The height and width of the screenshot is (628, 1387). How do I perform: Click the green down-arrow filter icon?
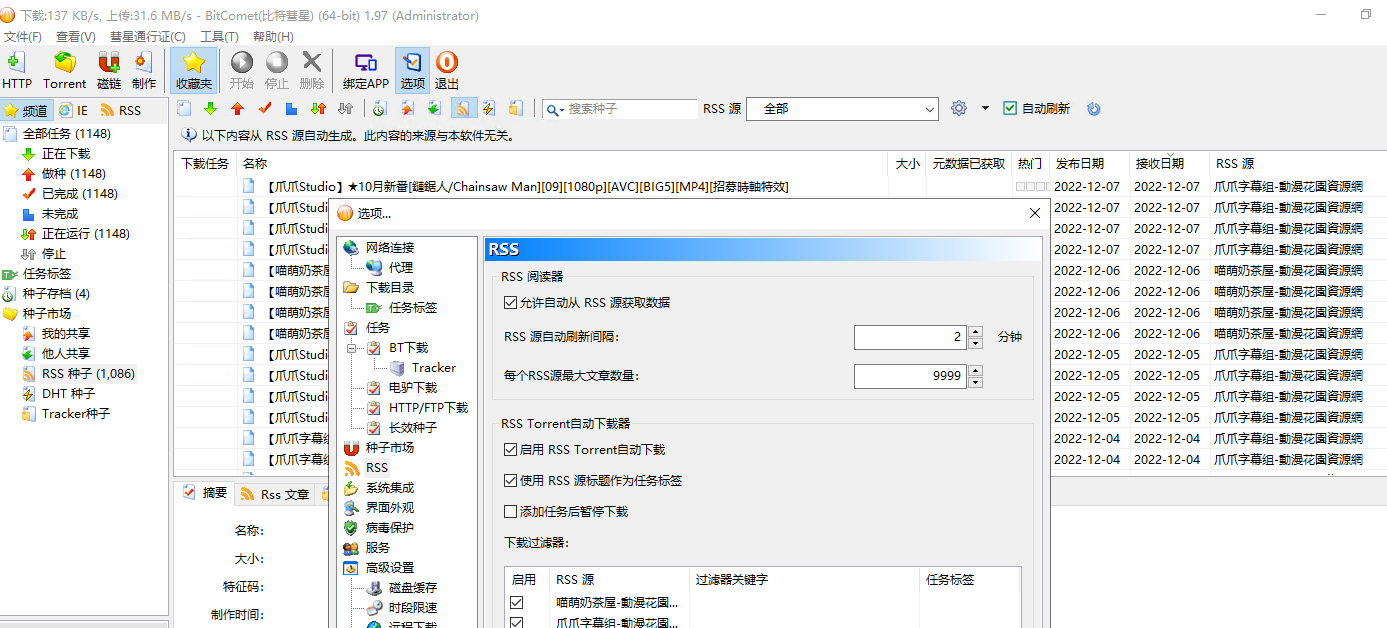click(211, 108)
